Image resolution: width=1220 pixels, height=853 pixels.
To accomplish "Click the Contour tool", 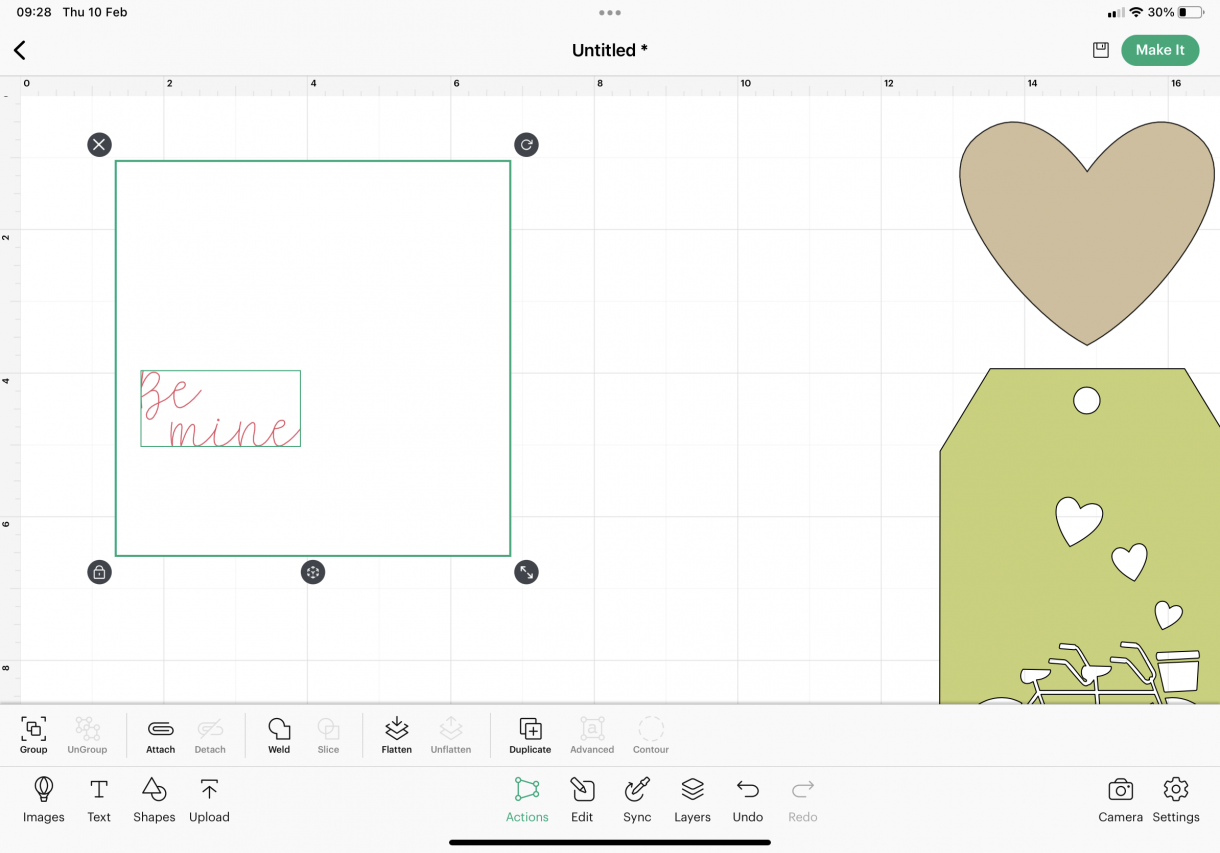I will [x=651, y=735].
